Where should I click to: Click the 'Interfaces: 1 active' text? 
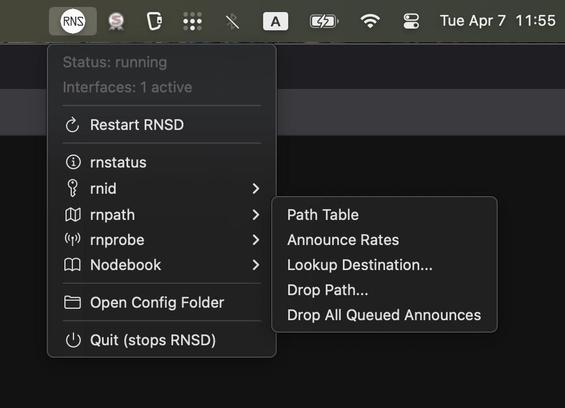pyautogui.click(x=128, y=87)
